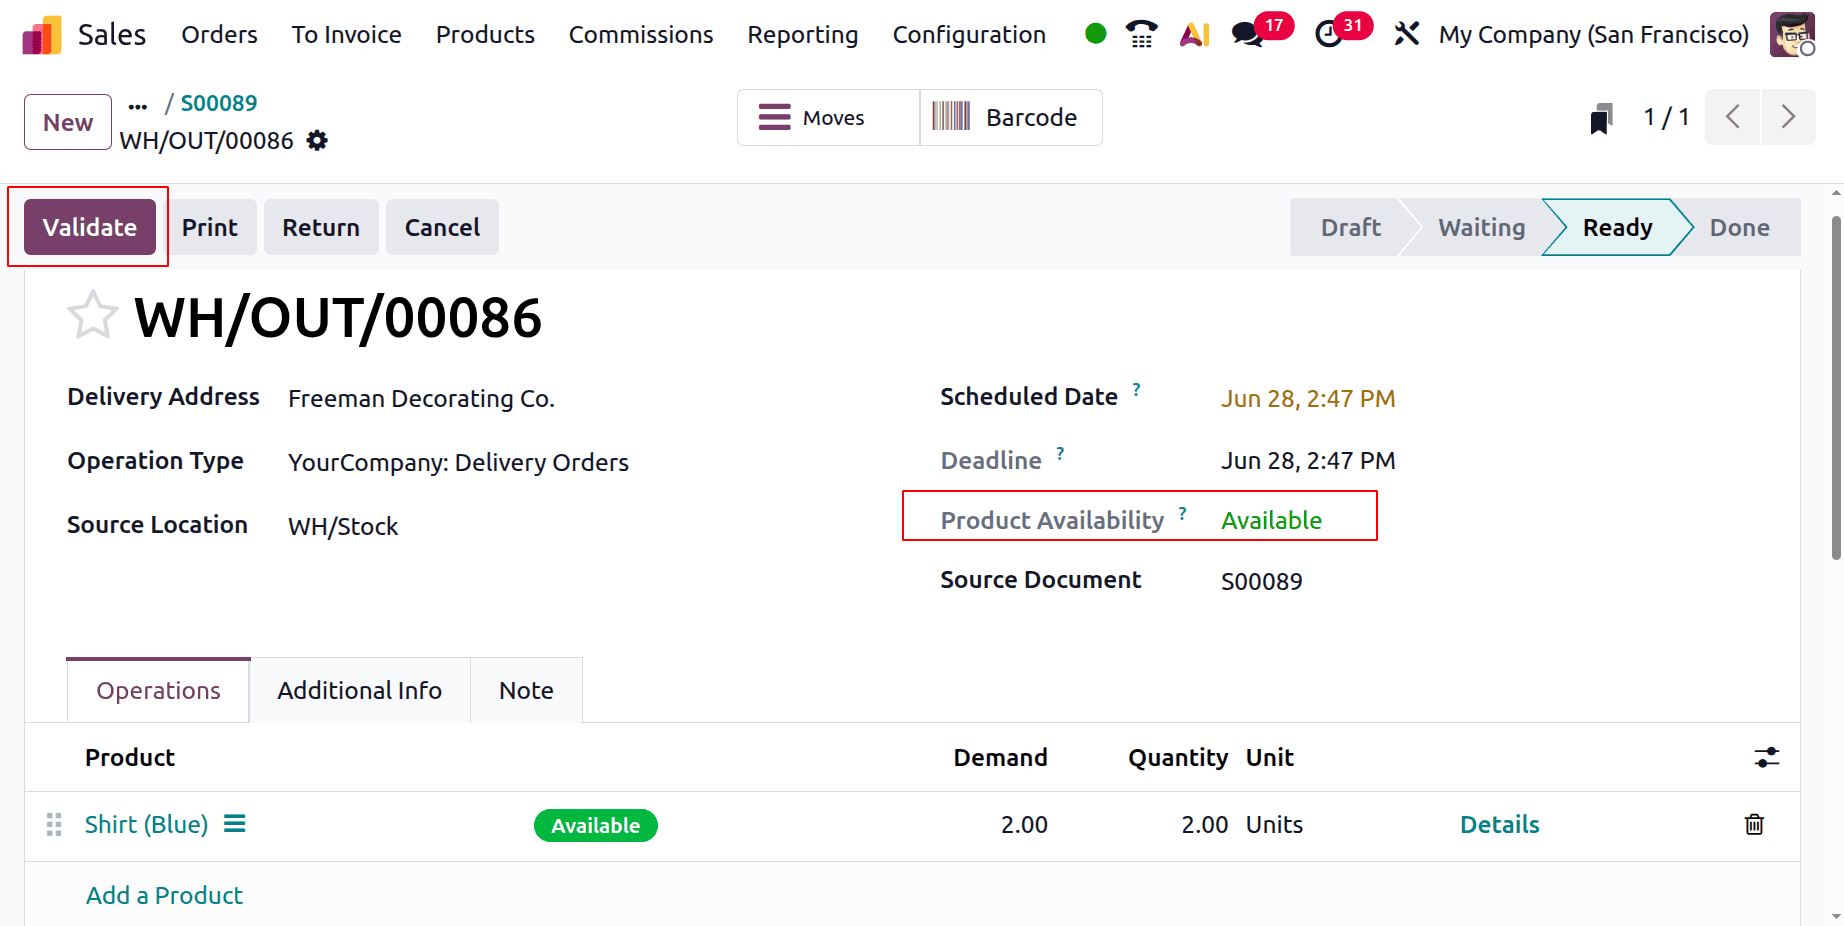This screenshot has width=1844, height=926.
Task: Follow the S00089 breadcrumb link
Action: tap(219, 103)
